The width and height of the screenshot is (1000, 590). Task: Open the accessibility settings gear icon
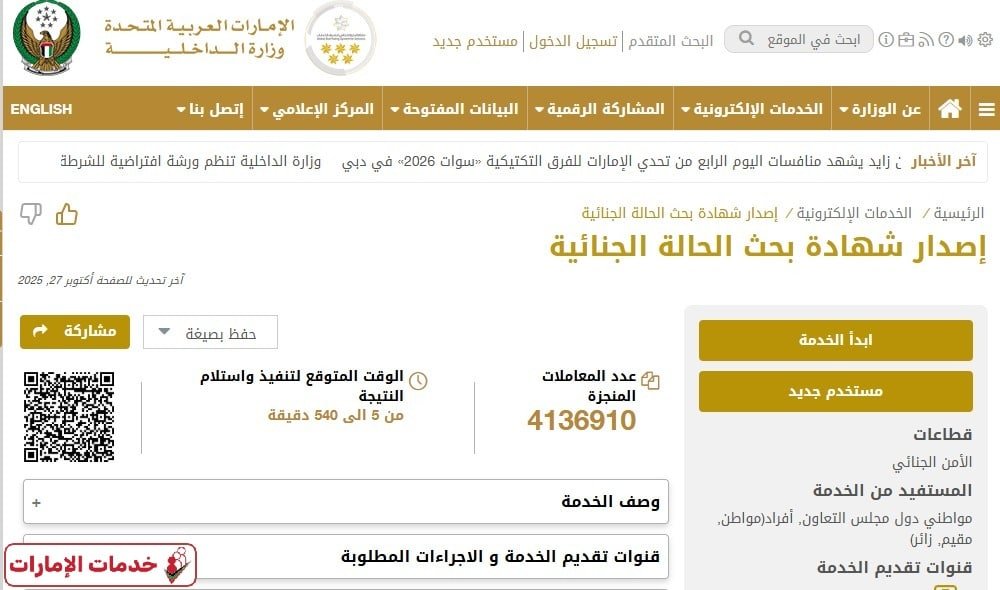[984, 39]
